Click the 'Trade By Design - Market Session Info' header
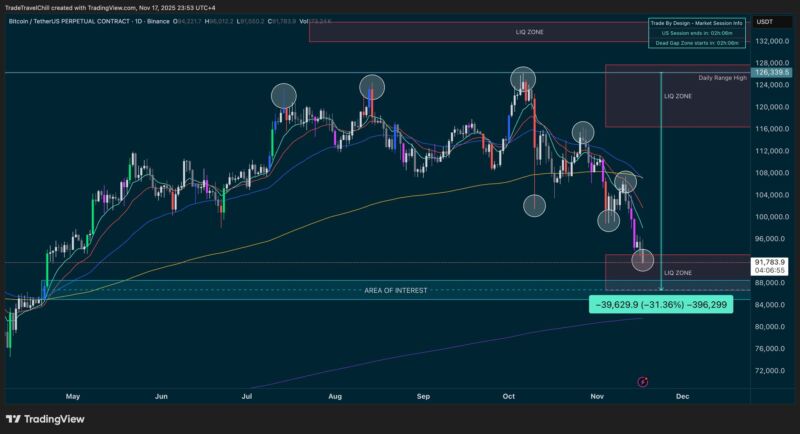Image resolution: width=800 pixels, height=434 pixels. click(697, 23)
